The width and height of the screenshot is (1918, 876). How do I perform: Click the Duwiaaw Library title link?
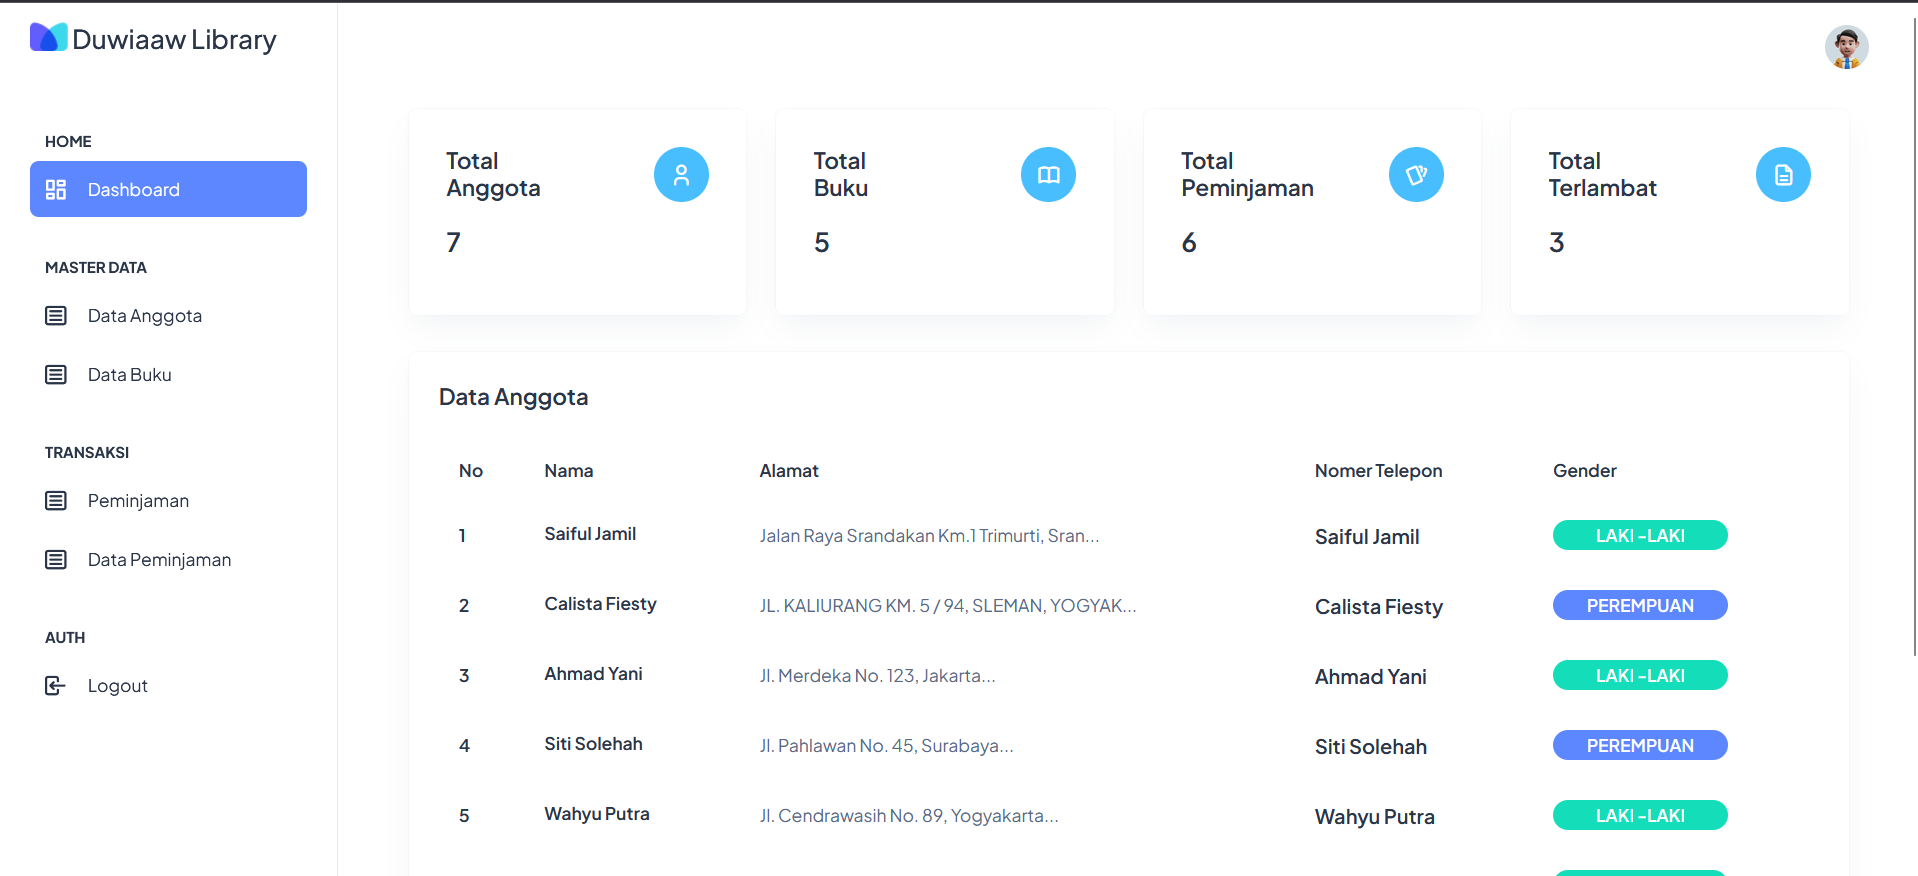pyautogui.click(x=174, y=40)
